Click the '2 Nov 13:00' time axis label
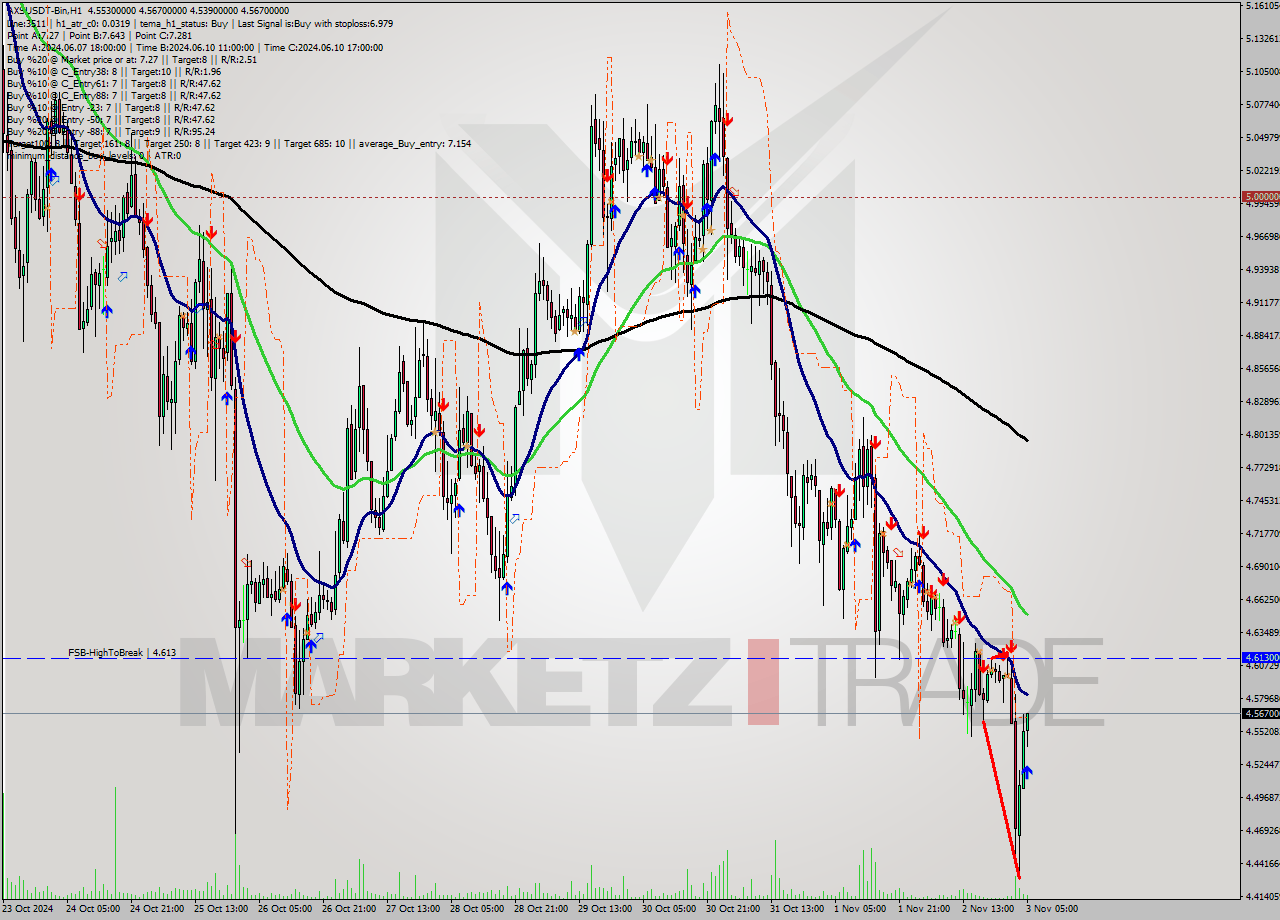Viewport: 1280px width, 920px height. coord(987,909)
